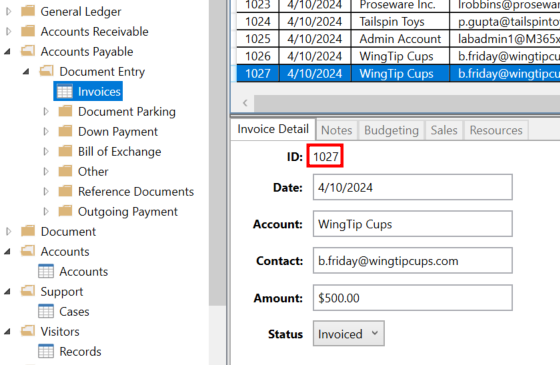Open the Status dropdown showing Invoiced

coord(349,334)
